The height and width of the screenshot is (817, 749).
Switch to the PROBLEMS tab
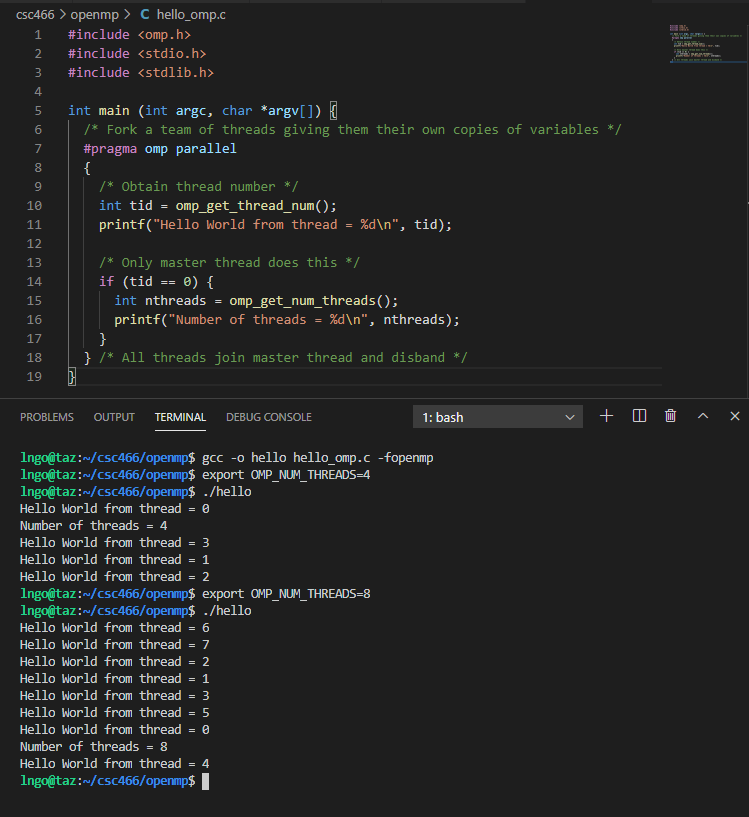[46, 417]
